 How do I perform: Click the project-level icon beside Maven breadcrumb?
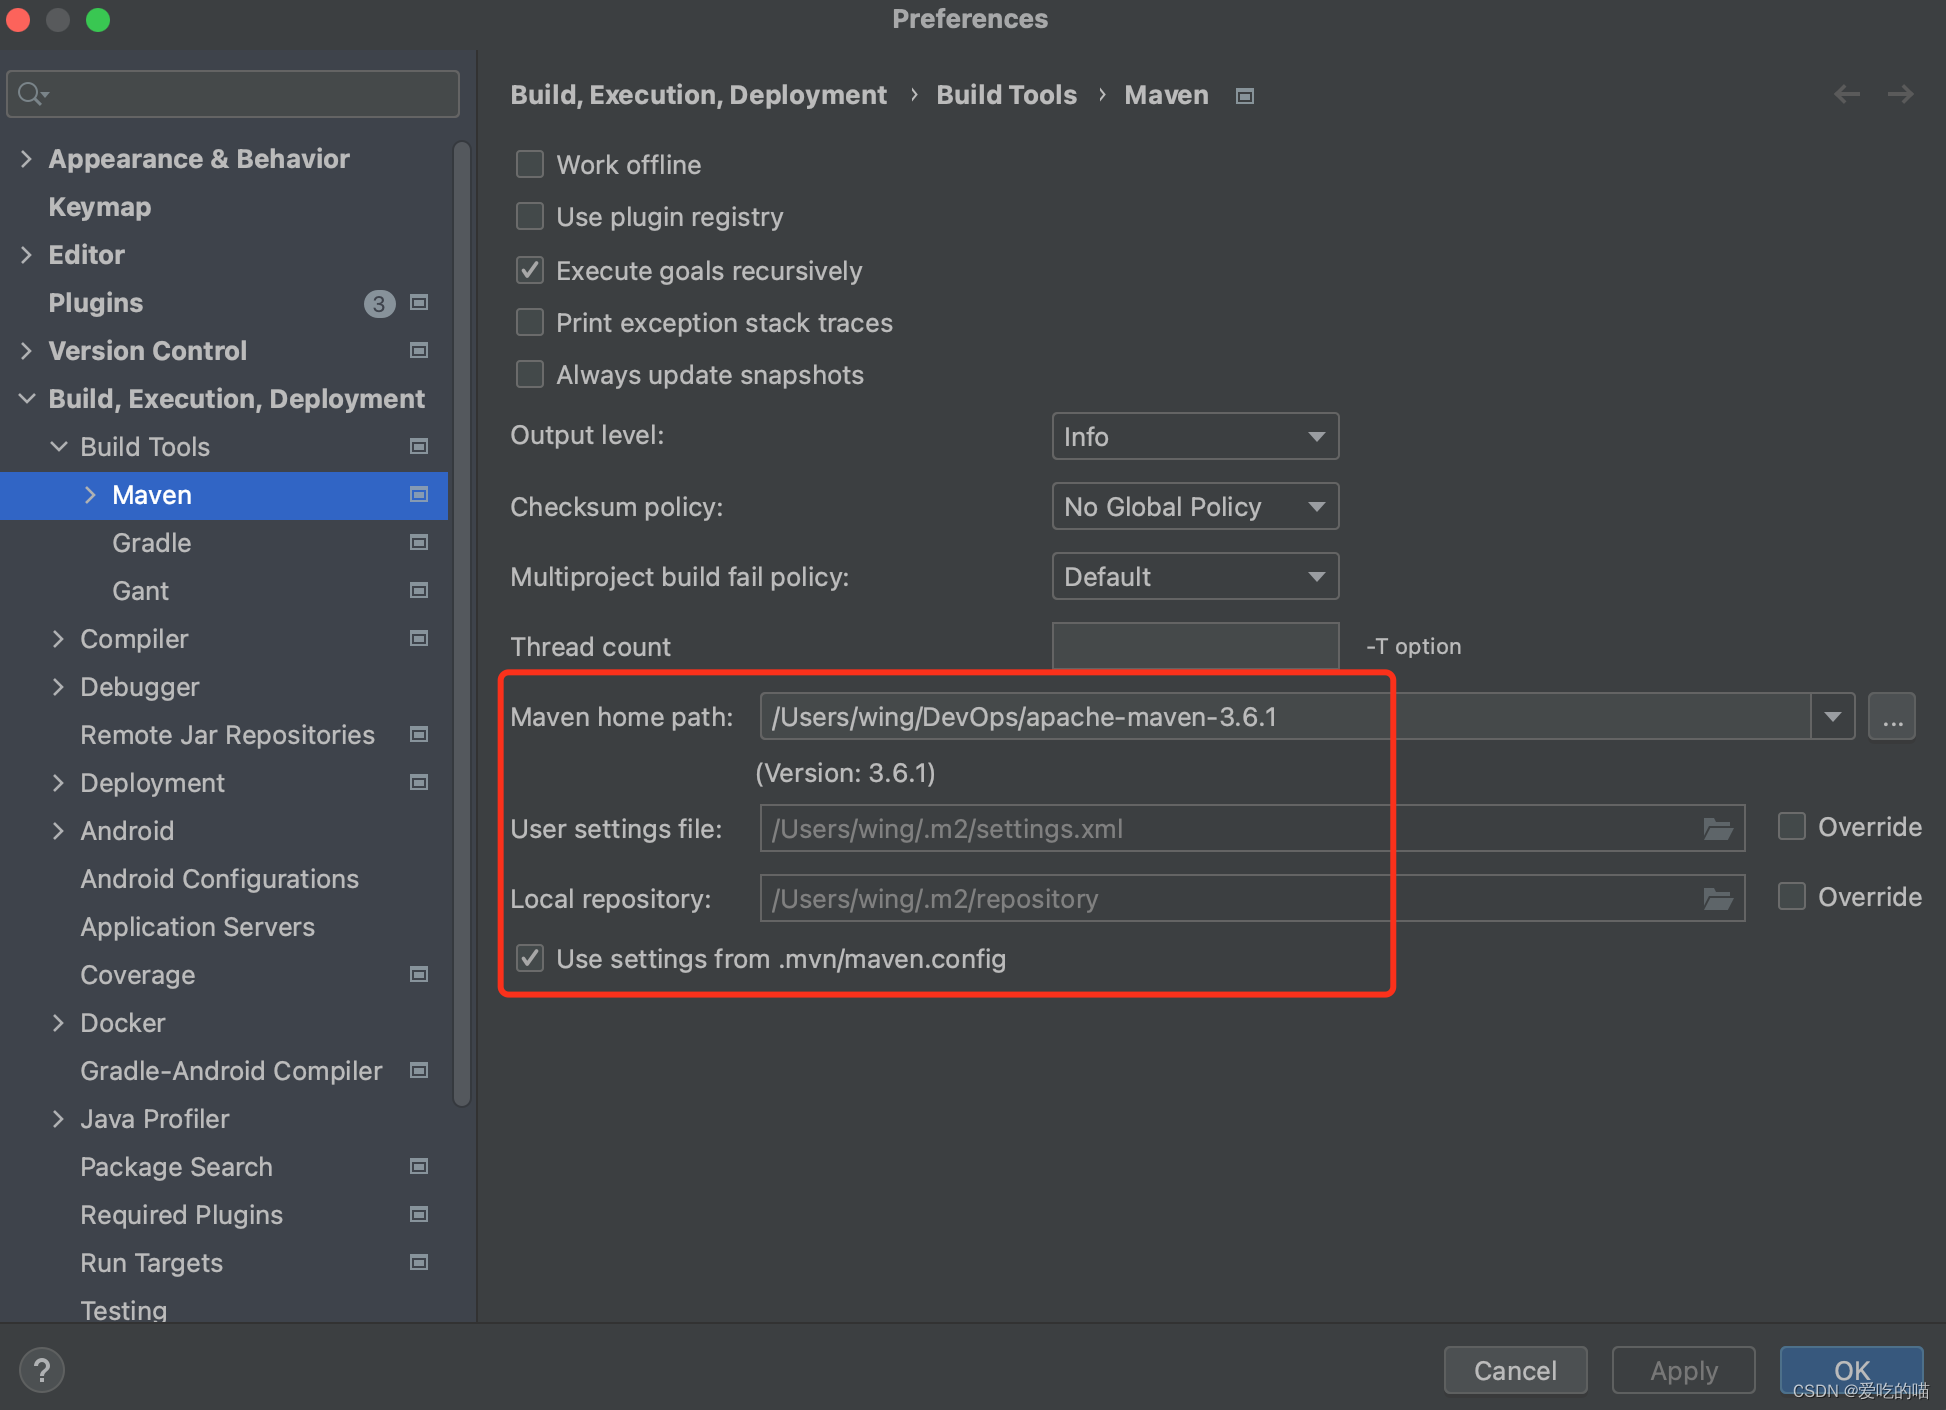[x=1245, y=96]
